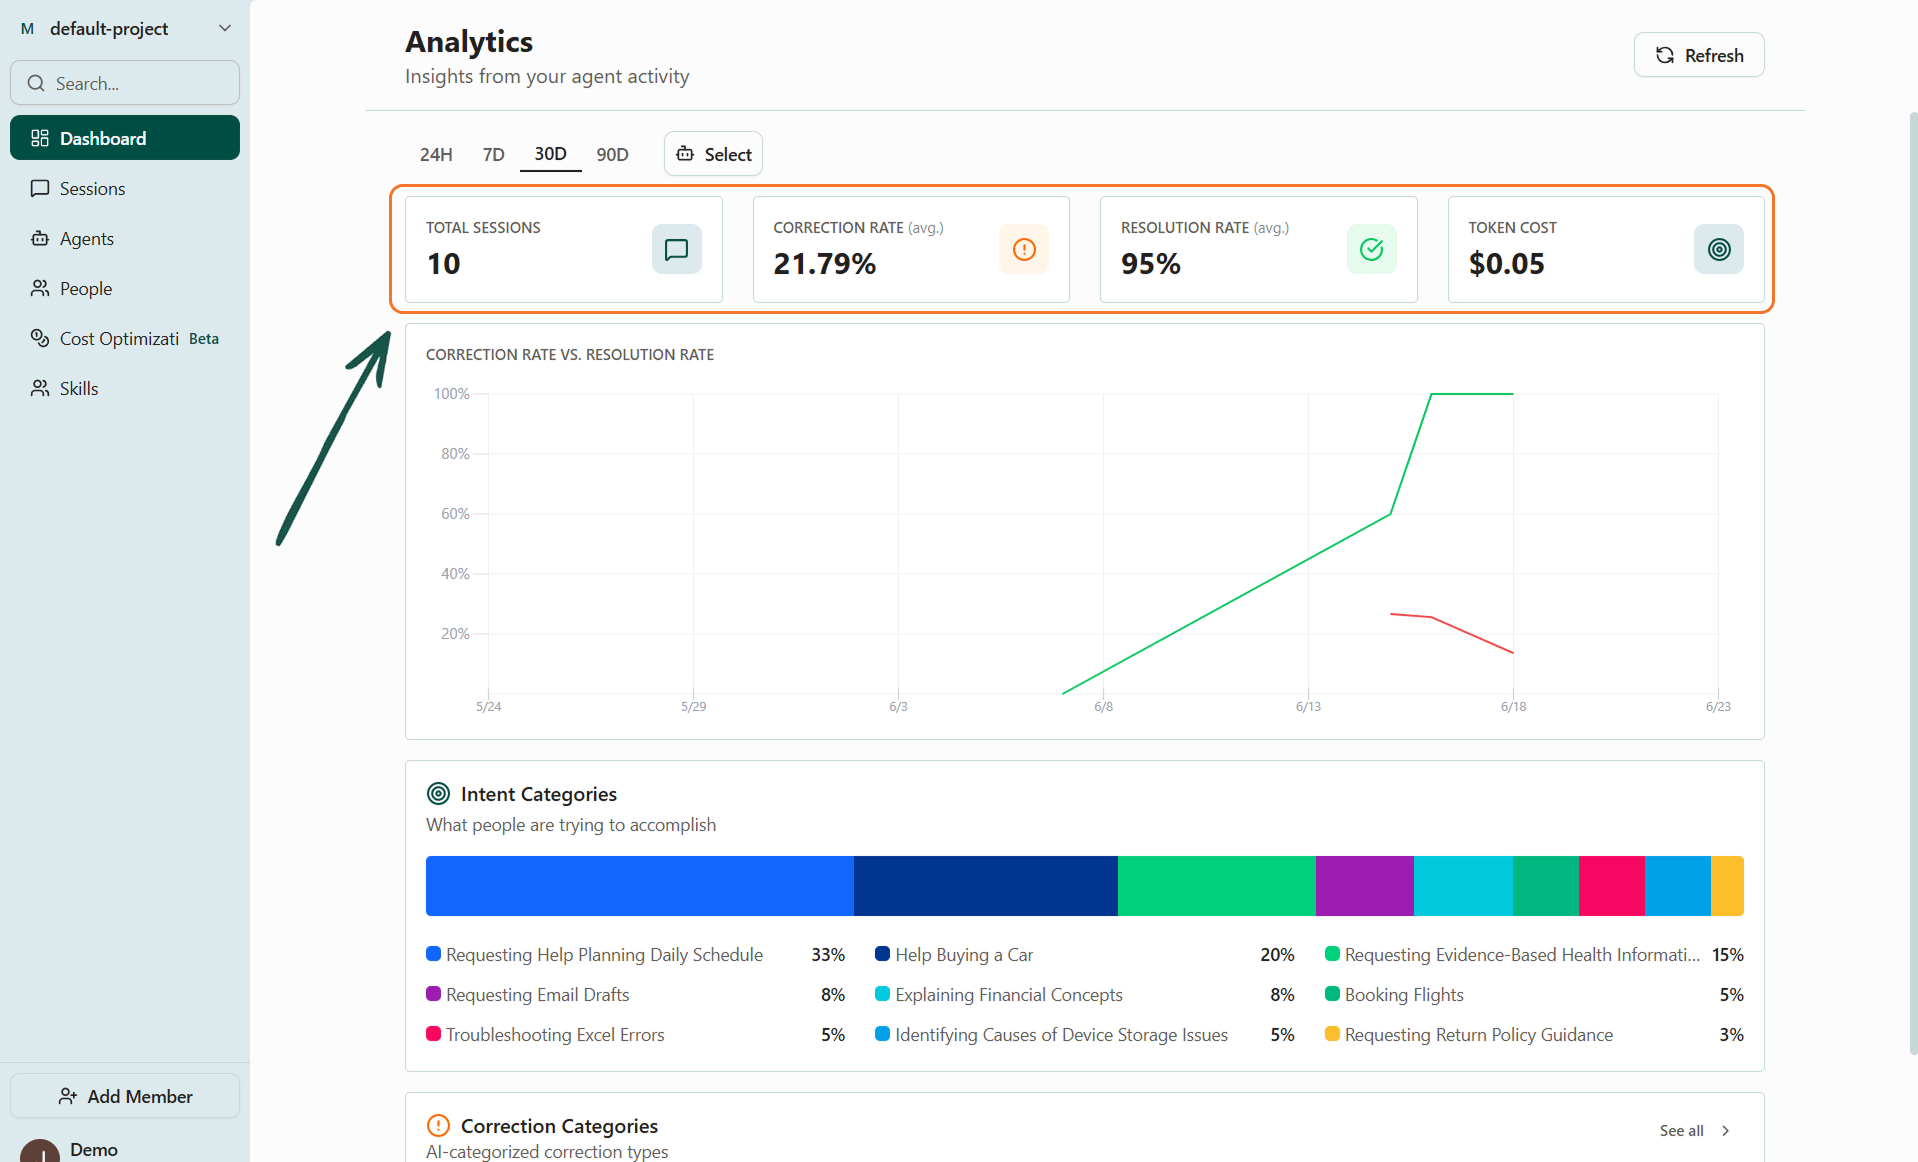Open the Dashboard grid icon in sidebar
The width and height of the screenshot is (1918, 1162).
(40, 138)
